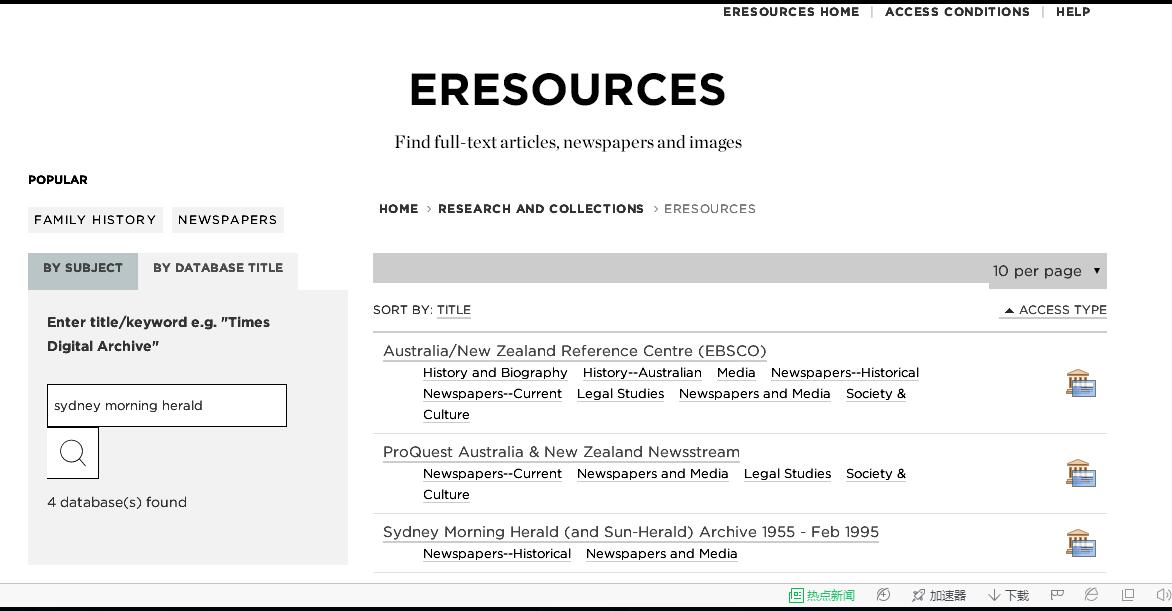Screen dimensions: 1172x611
Task: Open the 10 per page dropdown
Action: click(x=1046, y=271)
